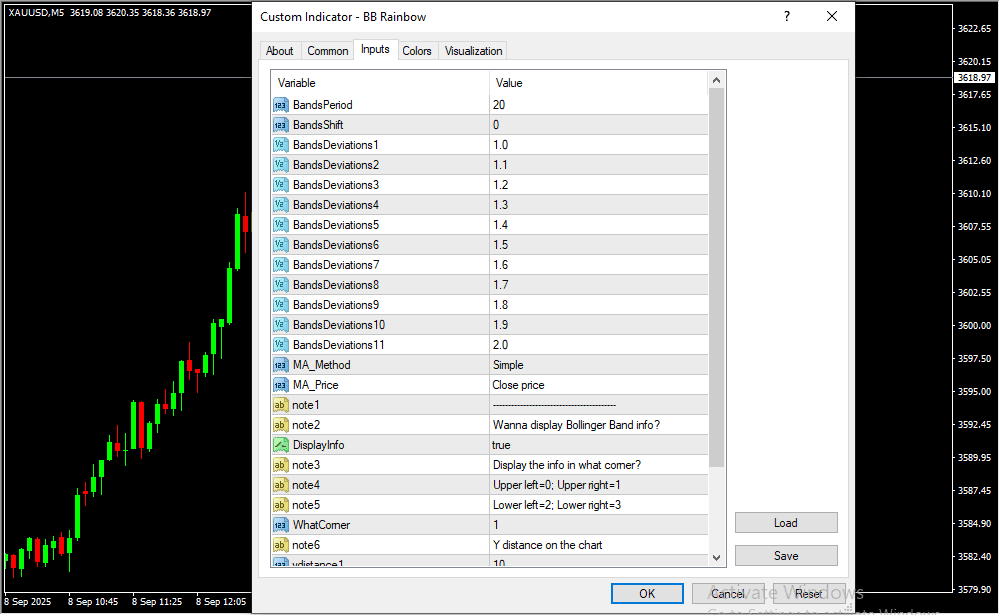
Task: Click the help question mark icon
Action: click(x=787, y=17)
